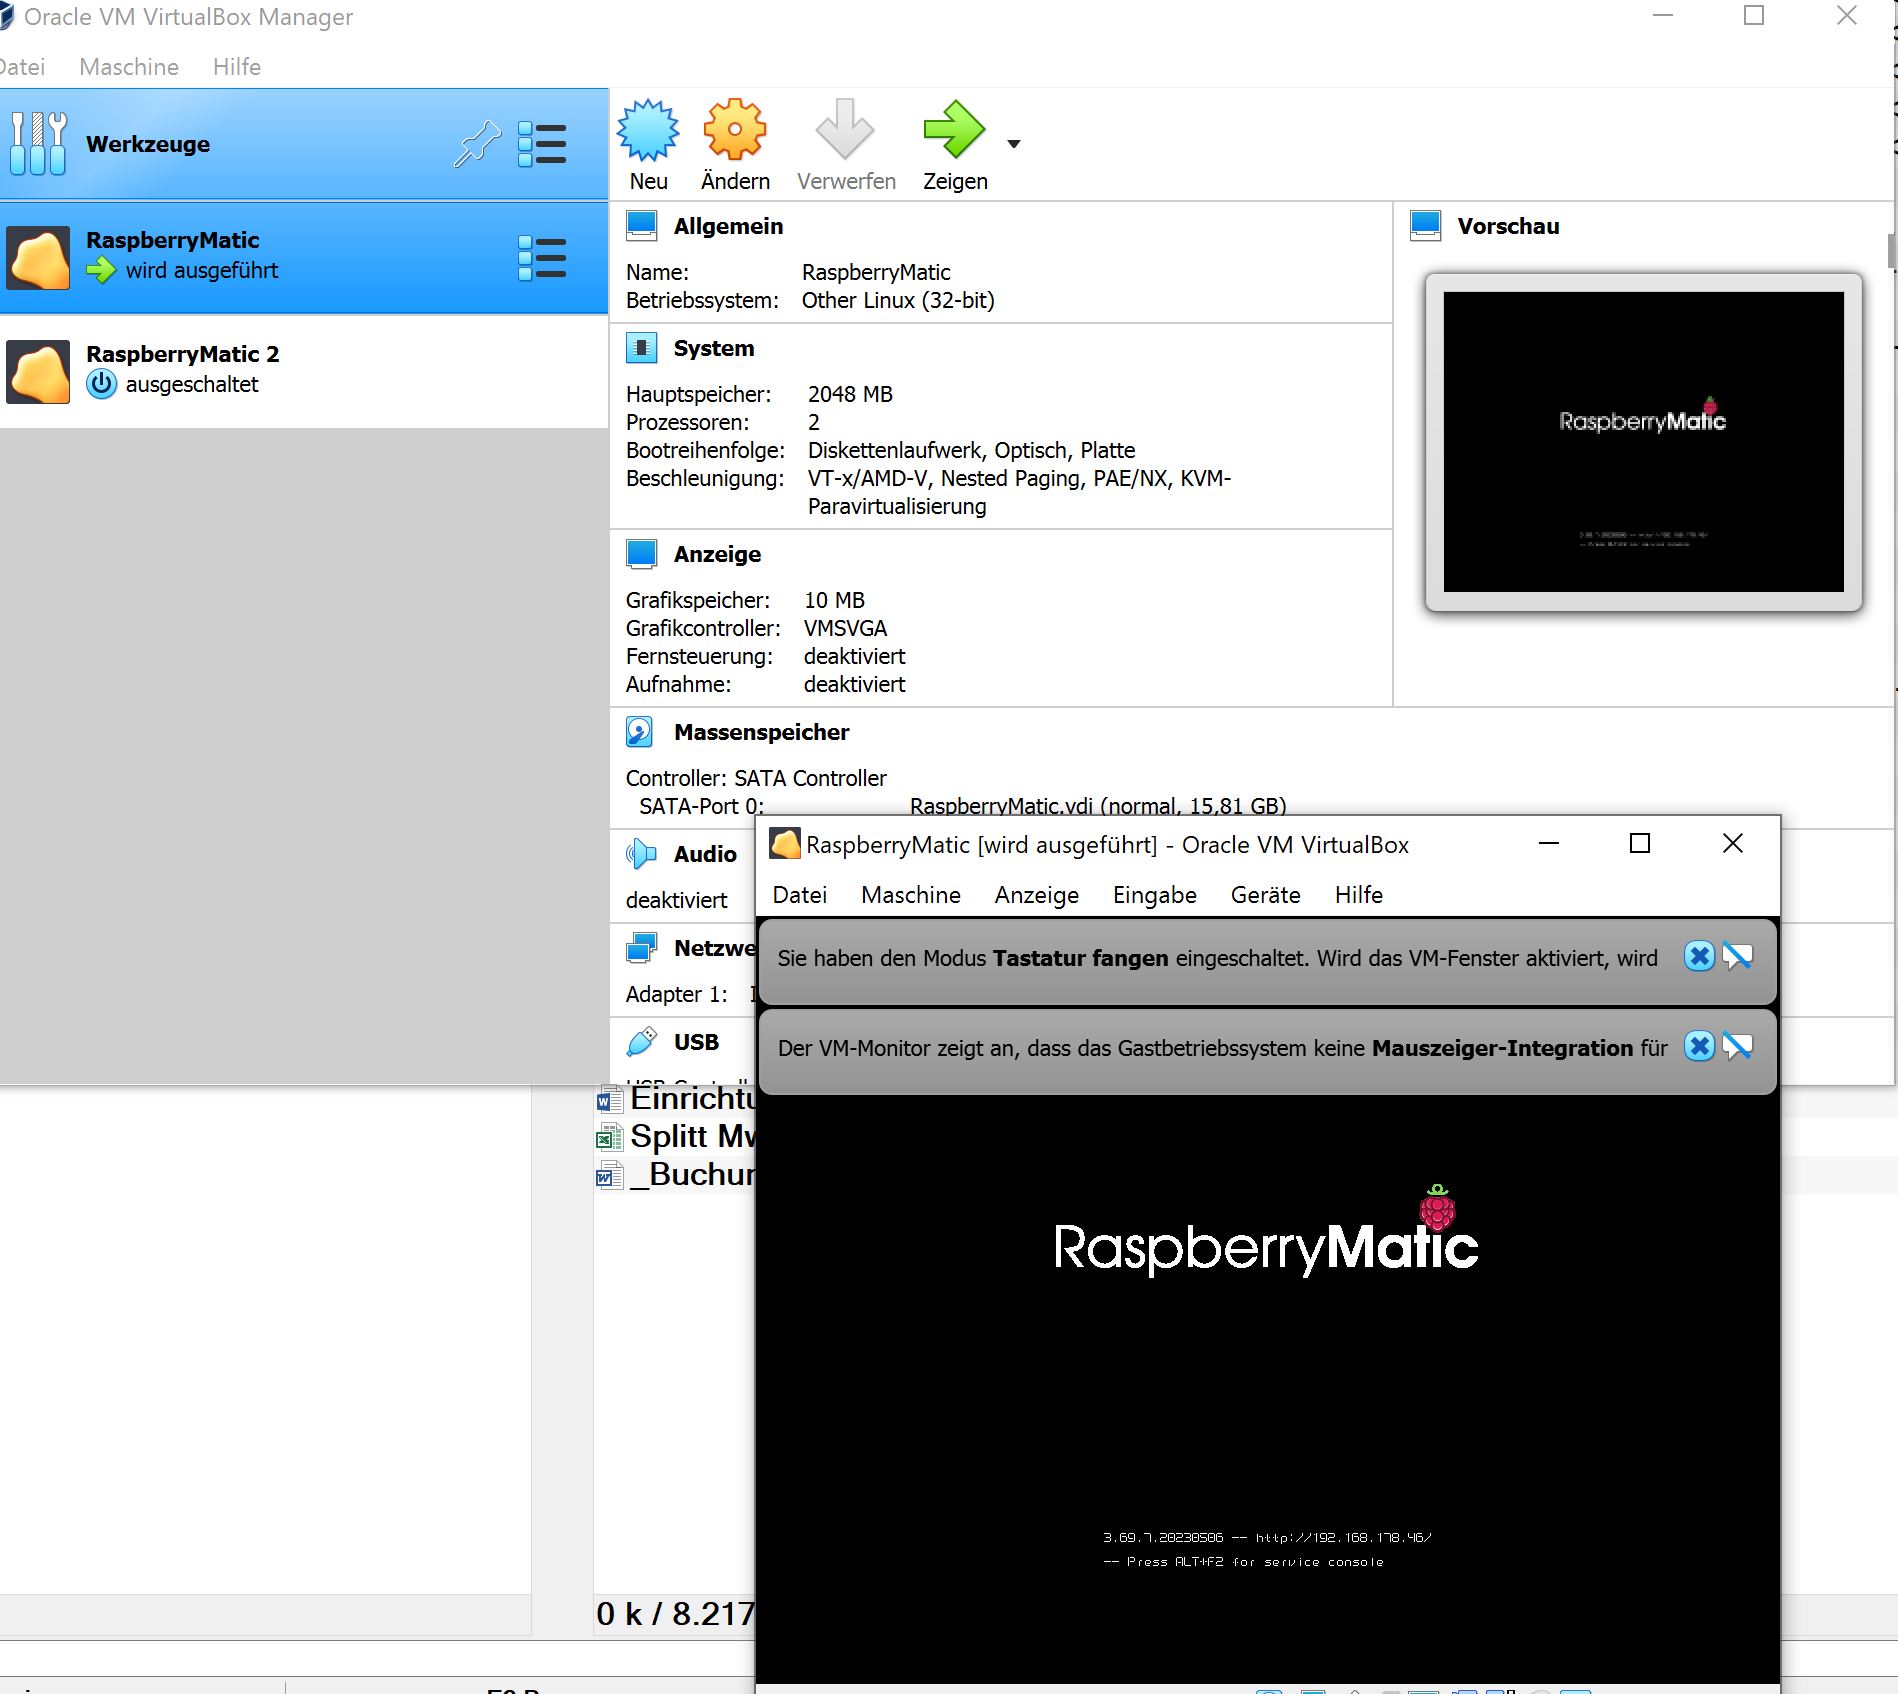Suppress future Tastatur fangen messages icon
The image size is (1898, 1694).
click(1738, 957)
